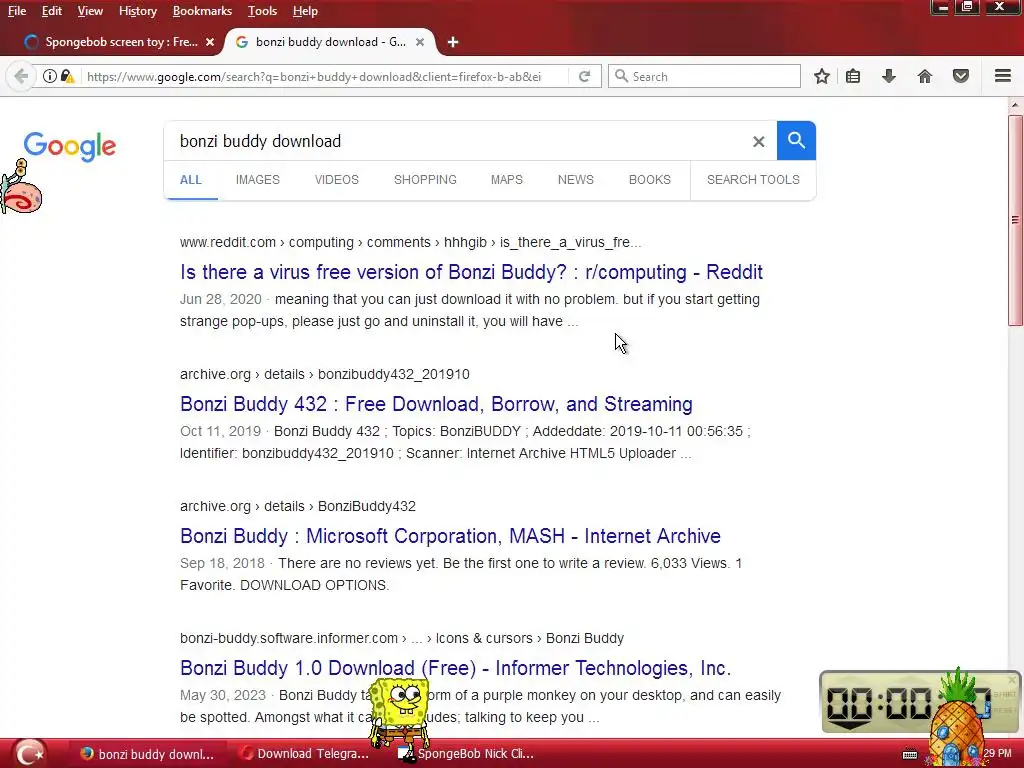The image size is (1024, 768).
Task: Click archive.org bonzibuddy432_201910 breadcrumb
Action: 325,374
